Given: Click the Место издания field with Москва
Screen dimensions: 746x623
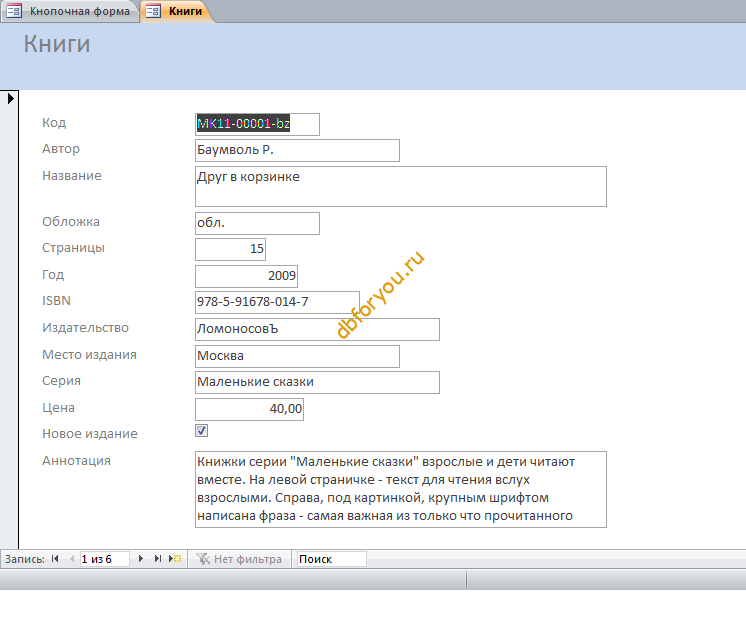Looking at the screenshot, I should (x=297, y=356).
